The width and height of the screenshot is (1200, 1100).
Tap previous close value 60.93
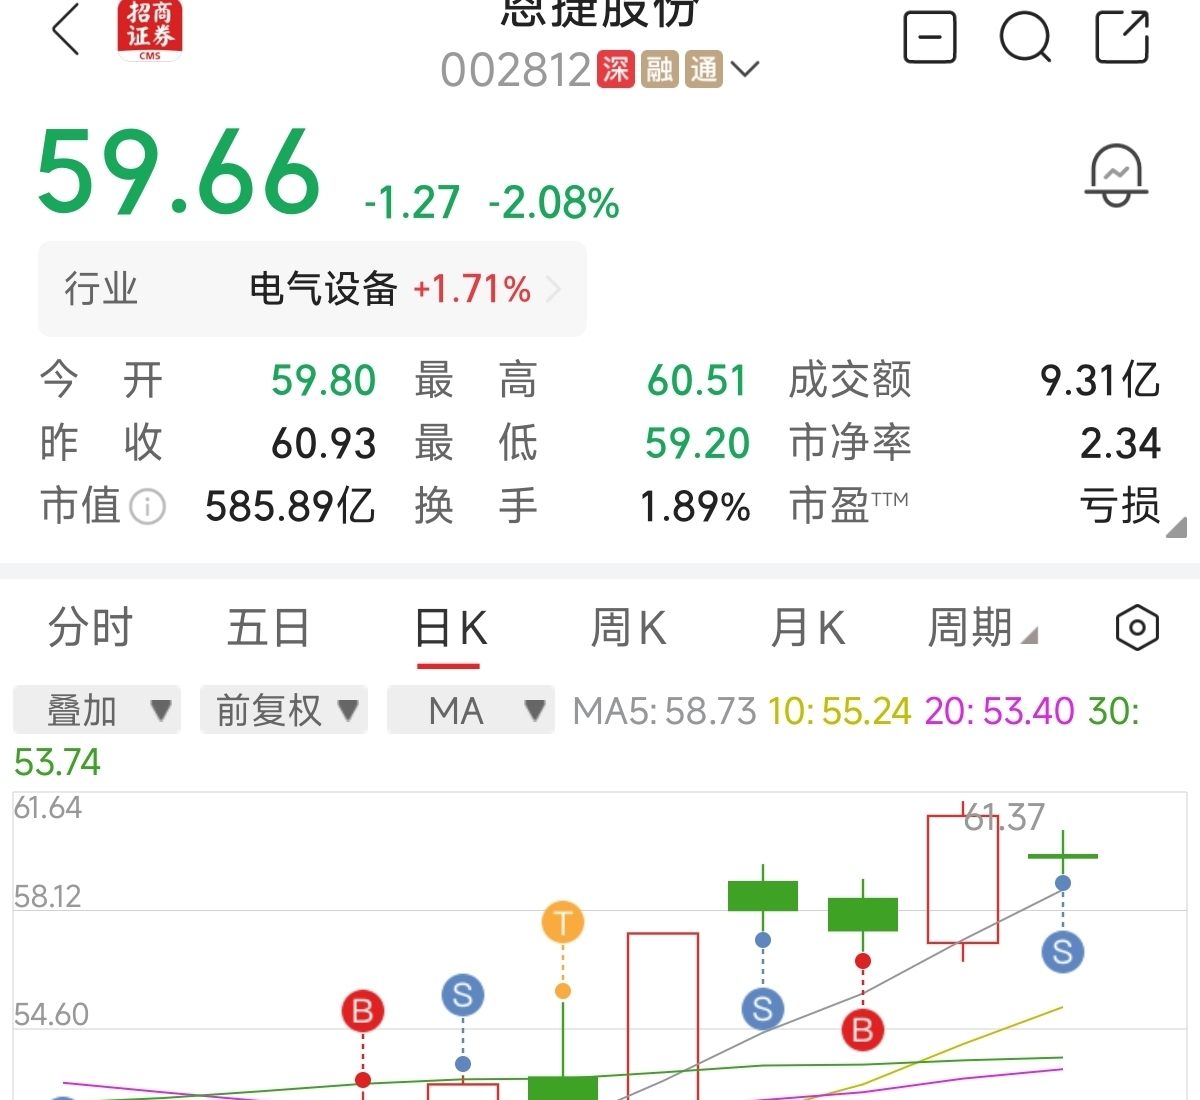[x=323, y=444]
